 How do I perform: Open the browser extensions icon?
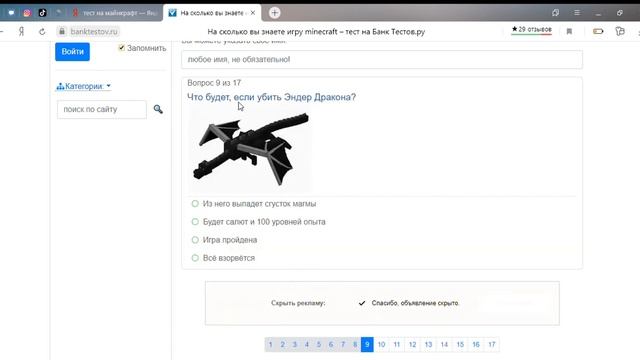(x=620, y=31)
